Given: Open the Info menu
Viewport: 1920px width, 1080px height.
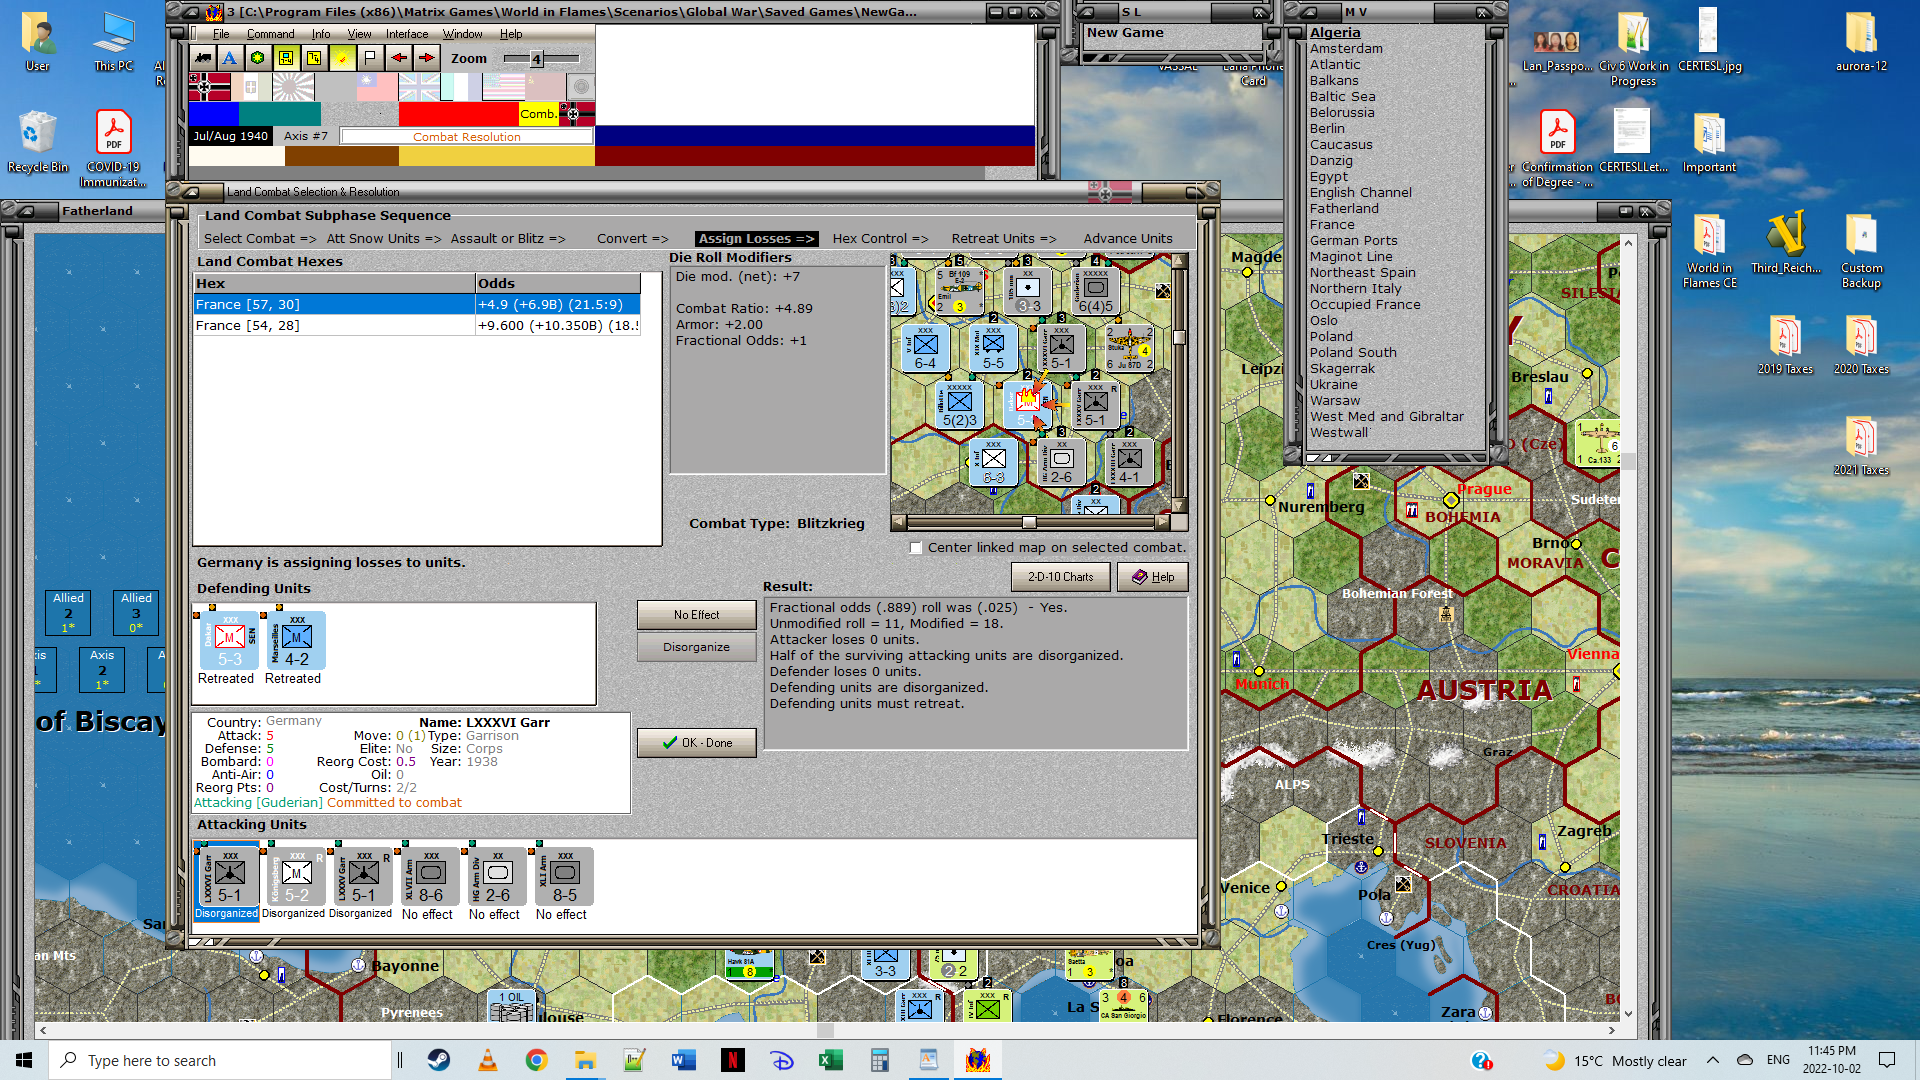Looking at the screenshot, I should 320,34.
